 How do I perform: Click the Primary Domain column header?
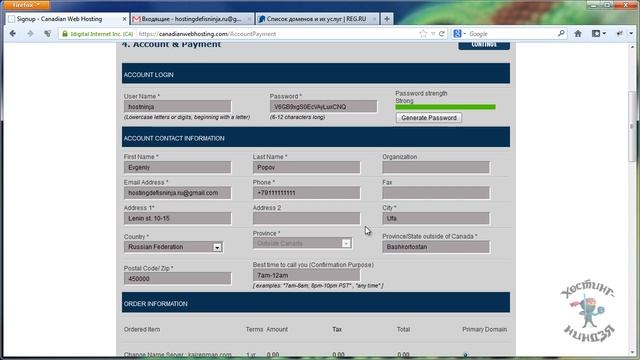pos(484,329)
